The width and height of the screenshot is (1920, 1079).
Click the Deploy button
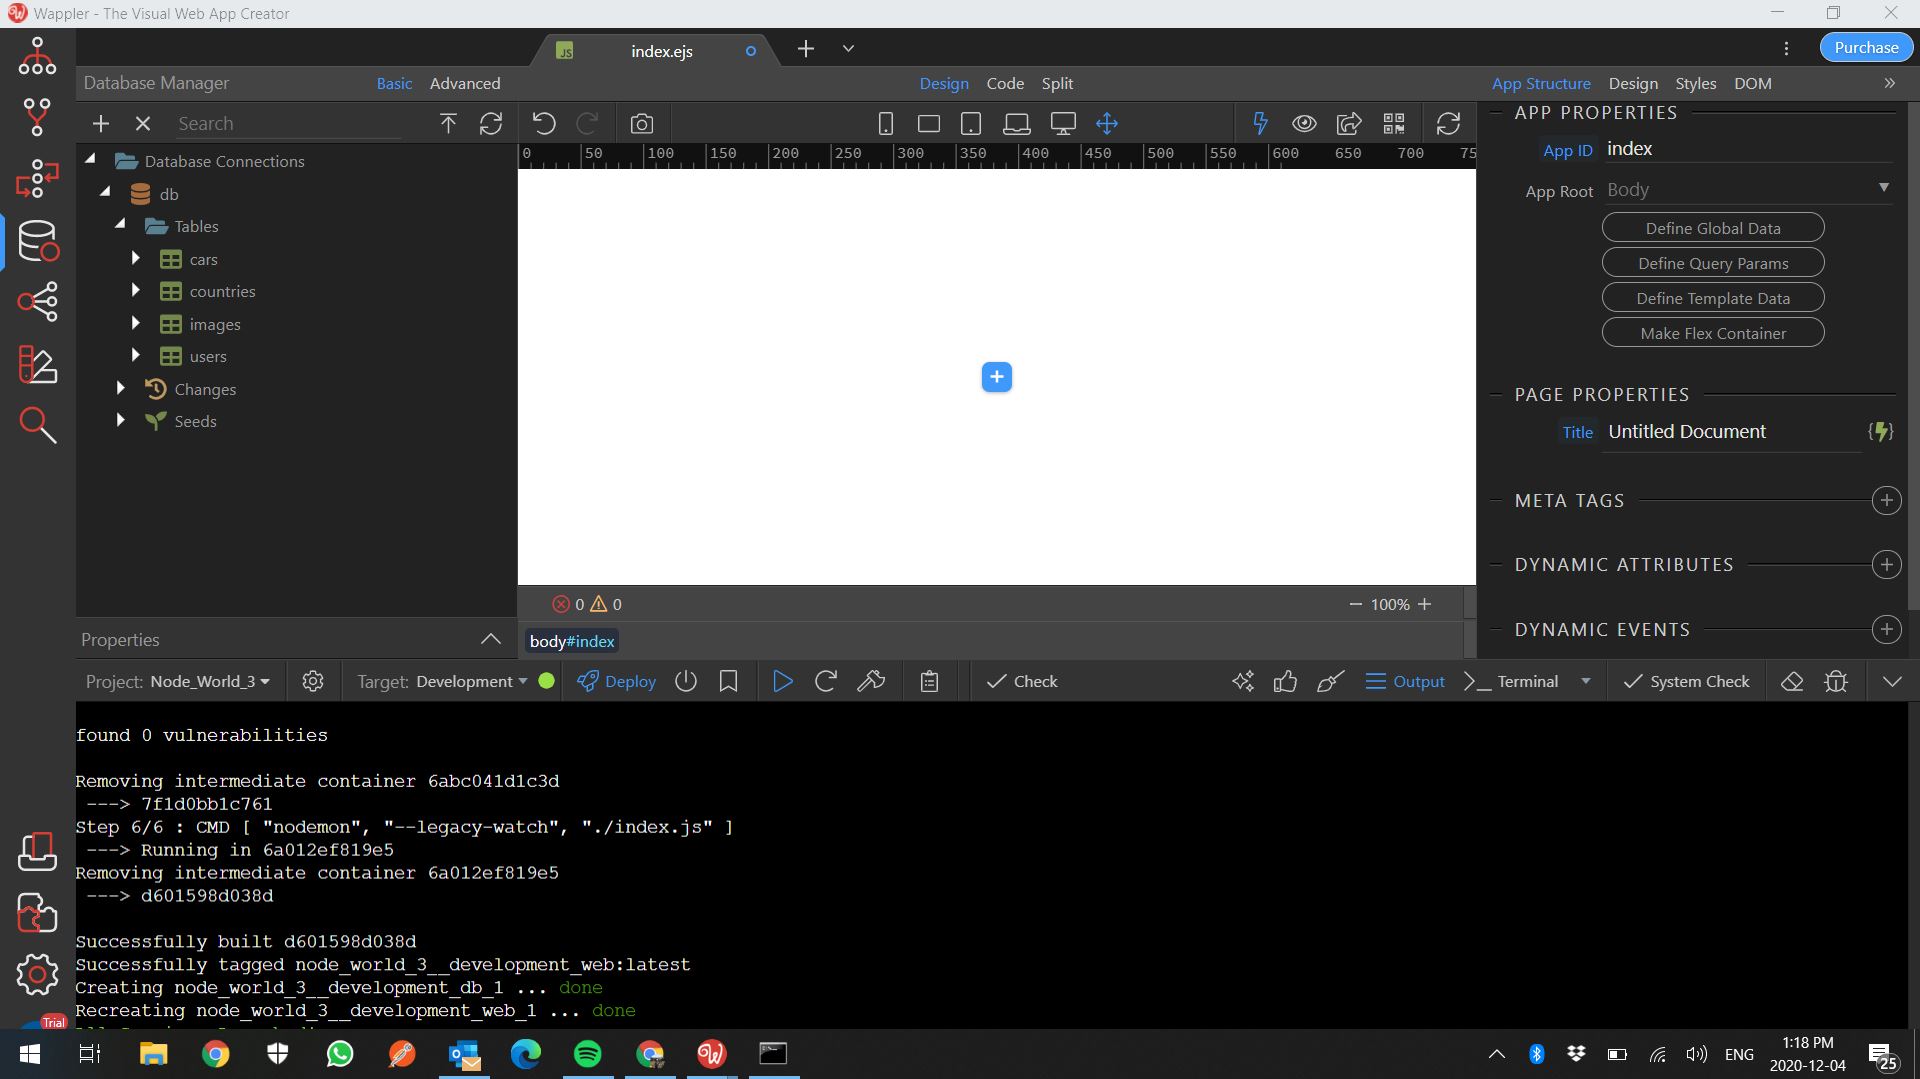coord(617,681)
